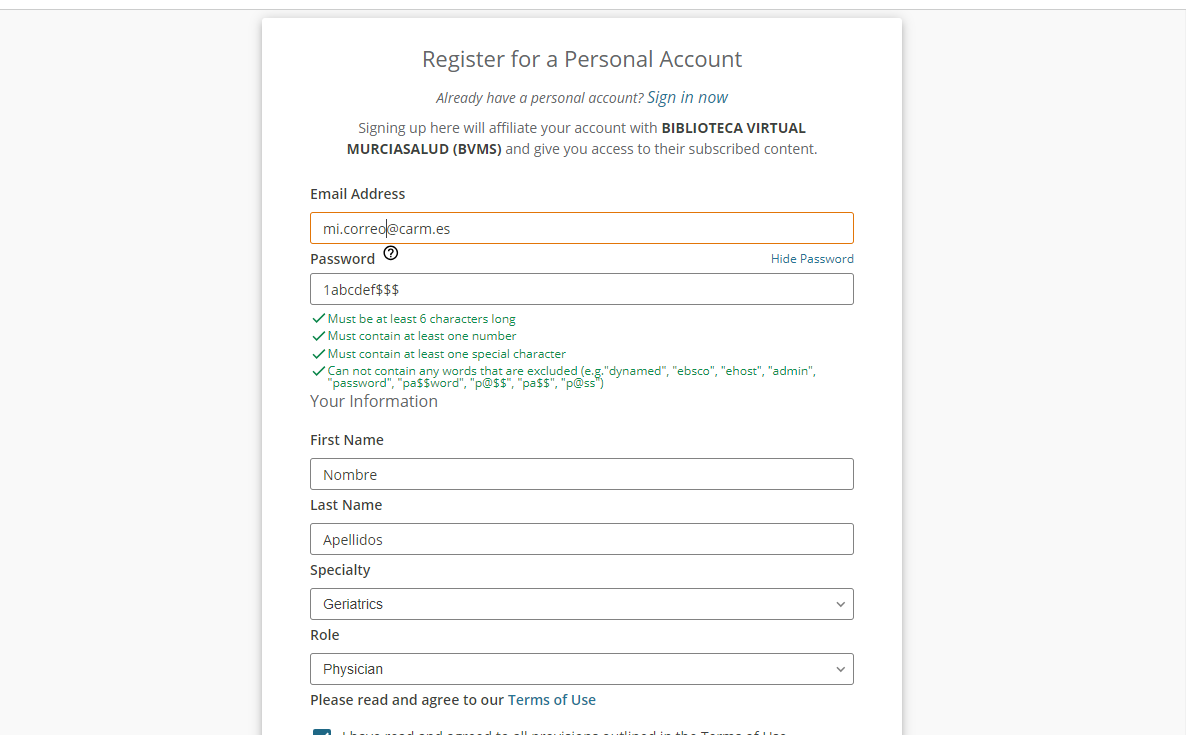
Task: Click into the Password text field
Action: click(581, 289)
